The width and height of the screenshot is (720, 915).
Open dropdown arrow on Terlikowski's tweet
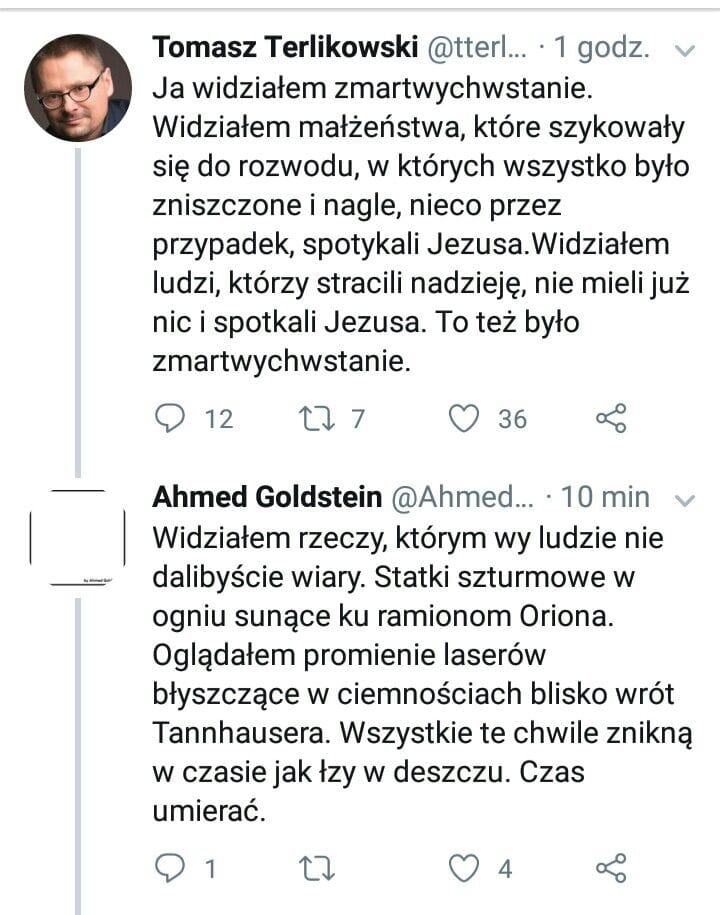click(686, 49)
